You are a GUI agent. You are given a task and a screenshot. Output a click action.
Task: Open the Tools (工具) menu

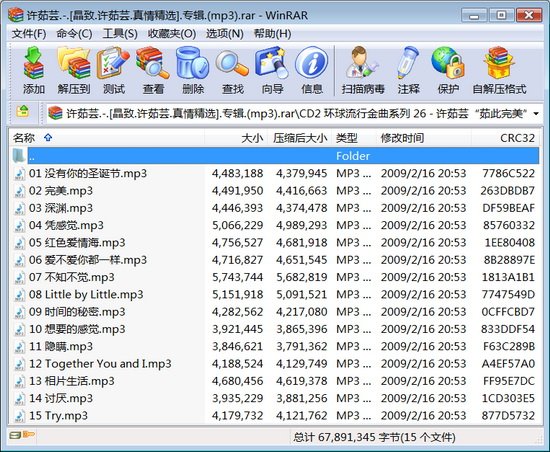pyautogui.click(x=120, y=34)
